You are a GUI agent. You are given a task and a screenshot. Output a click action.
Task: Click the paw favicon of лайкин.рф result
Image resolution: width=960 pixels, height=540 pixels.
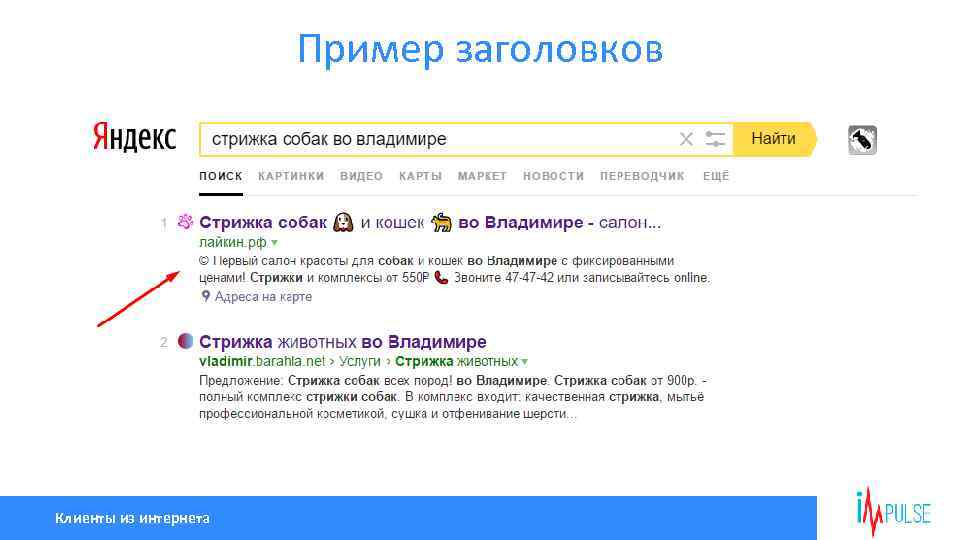(185, 222)
